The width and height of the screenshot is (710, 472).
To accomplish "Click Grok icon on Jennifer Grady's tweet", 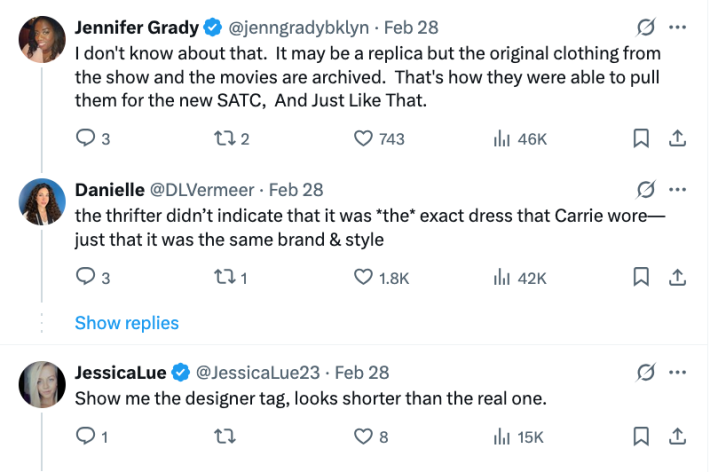I will coord(646,27).
